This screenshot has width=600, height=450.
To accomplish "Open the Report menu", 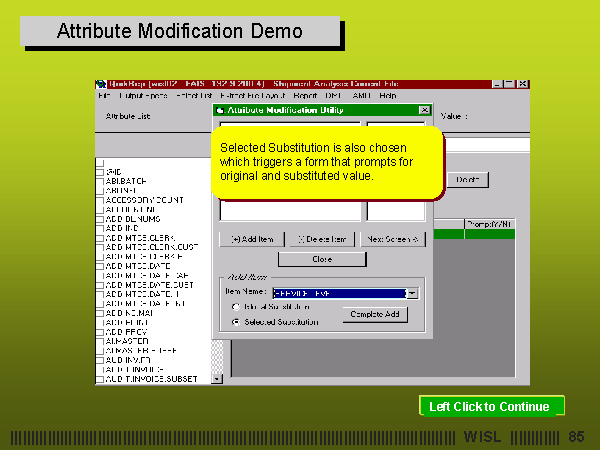I will pyautogui.click(x=305, y=96).
